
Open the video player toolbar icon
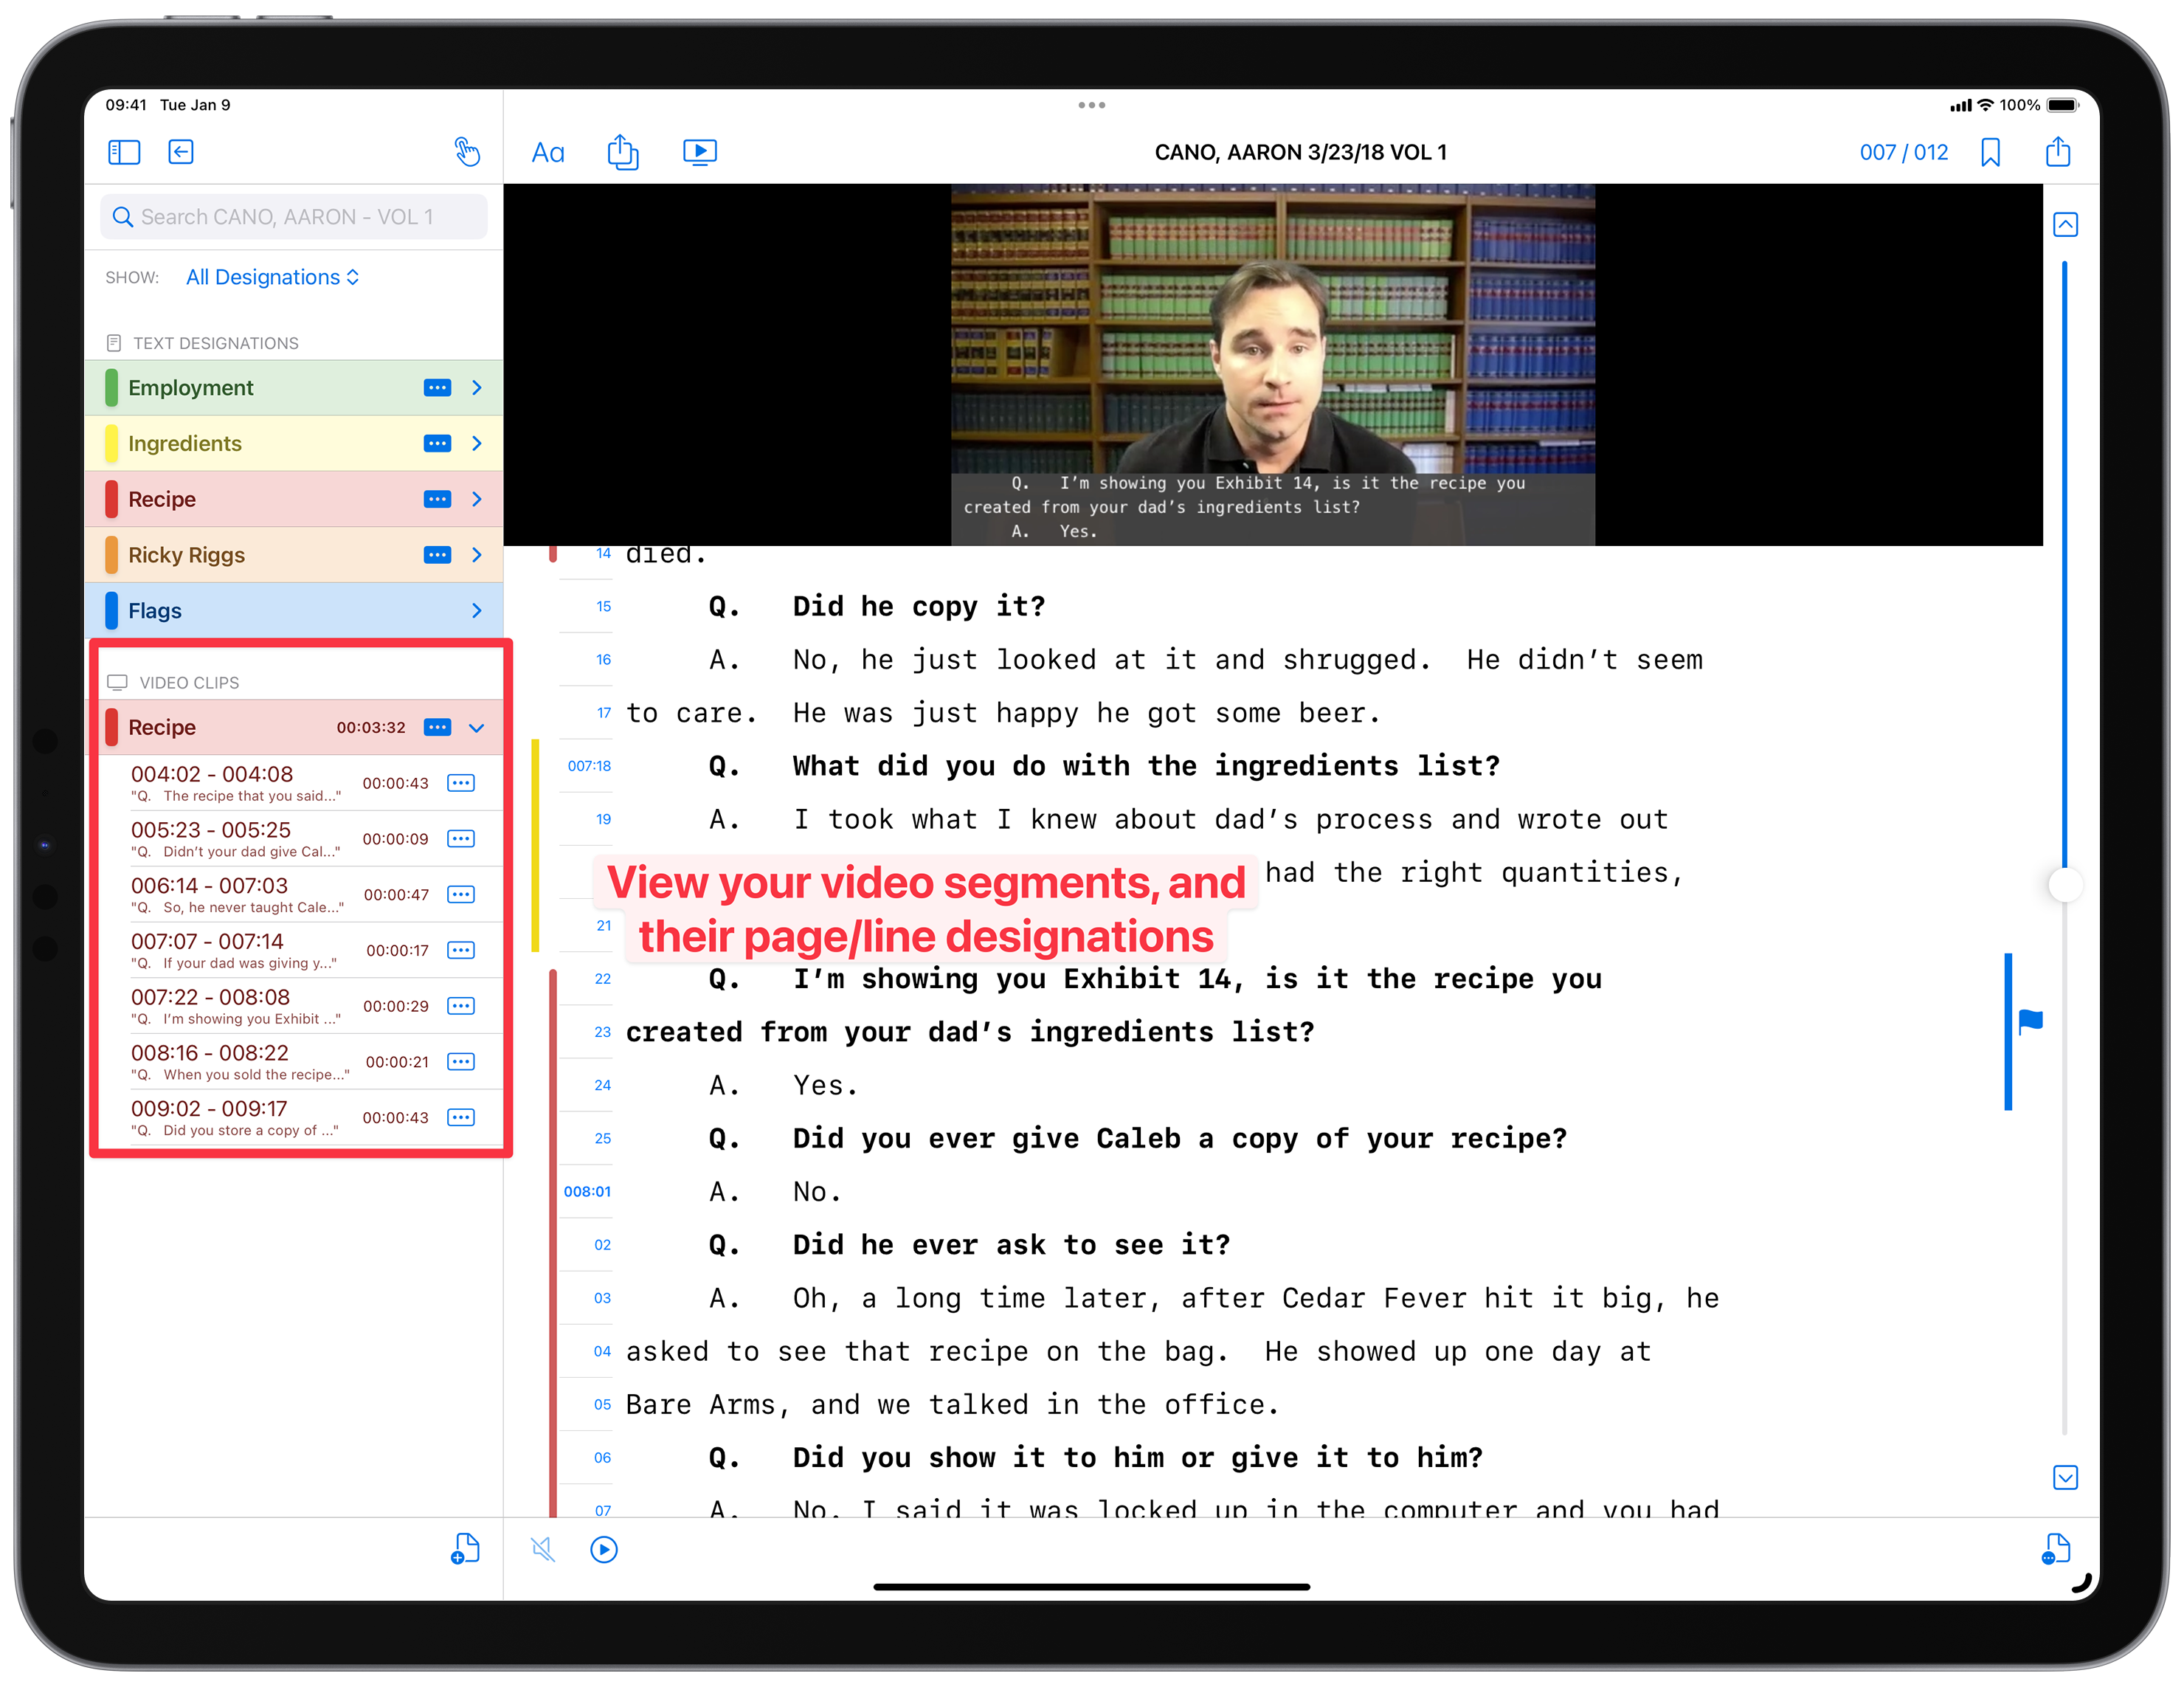click(699, 152)
